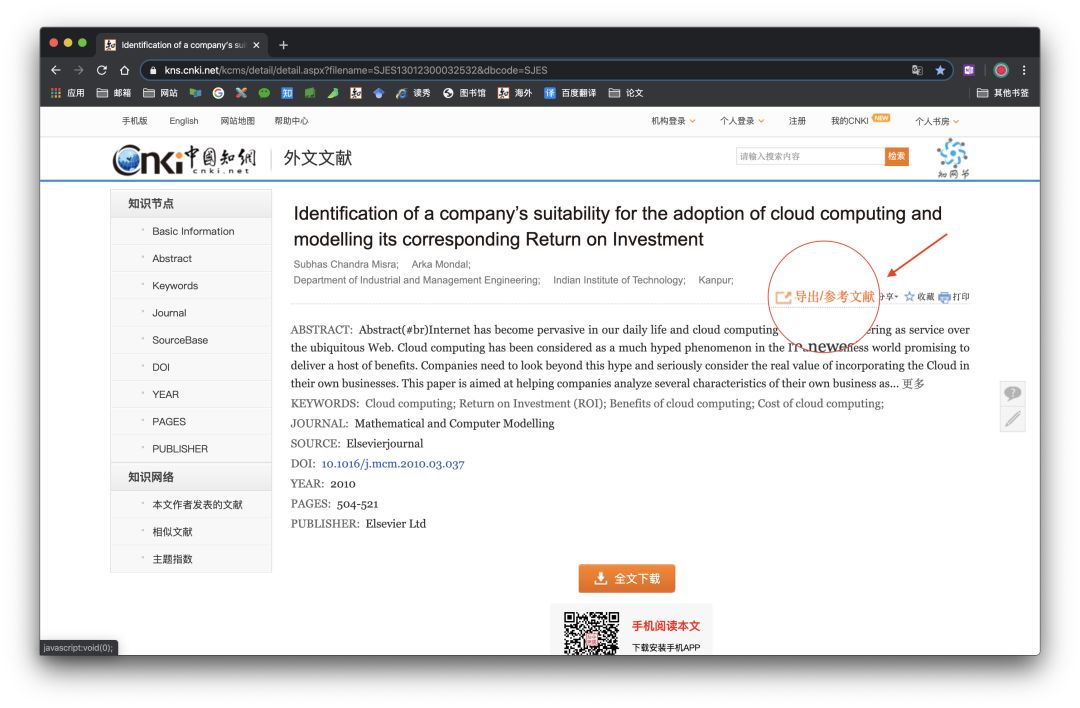1080x708 pixels.
Task: Open the 论文 bookmark folder
Action: (x=626, y=93)
